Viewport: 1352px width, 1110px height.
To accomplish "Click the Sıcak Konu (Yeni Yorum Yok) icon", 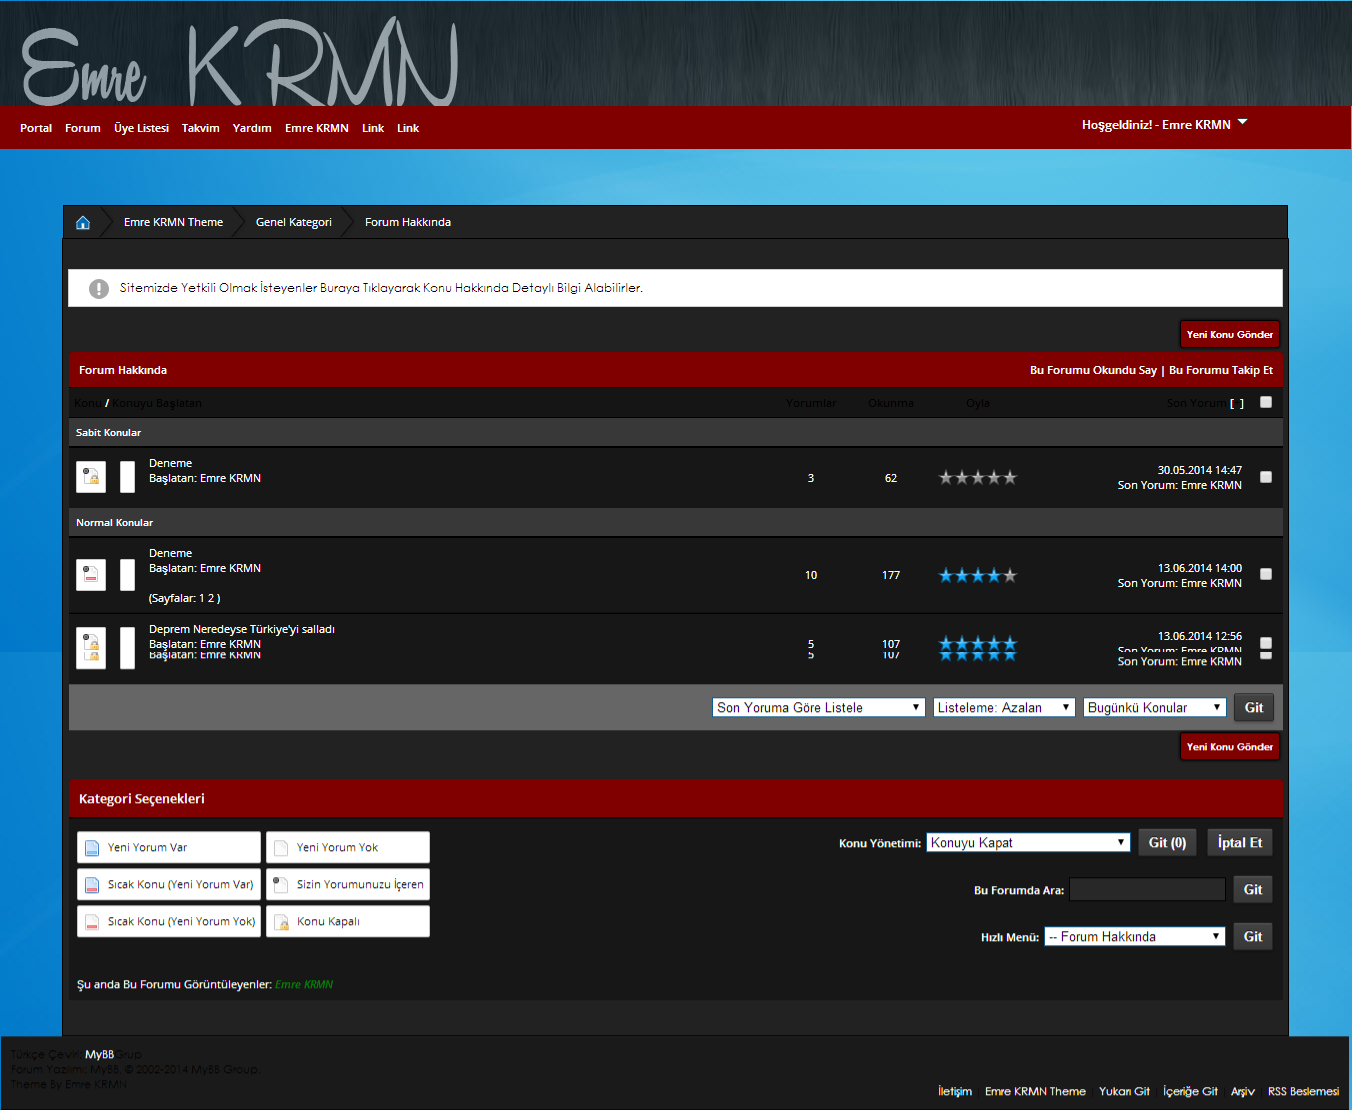I will click(92, 922).
